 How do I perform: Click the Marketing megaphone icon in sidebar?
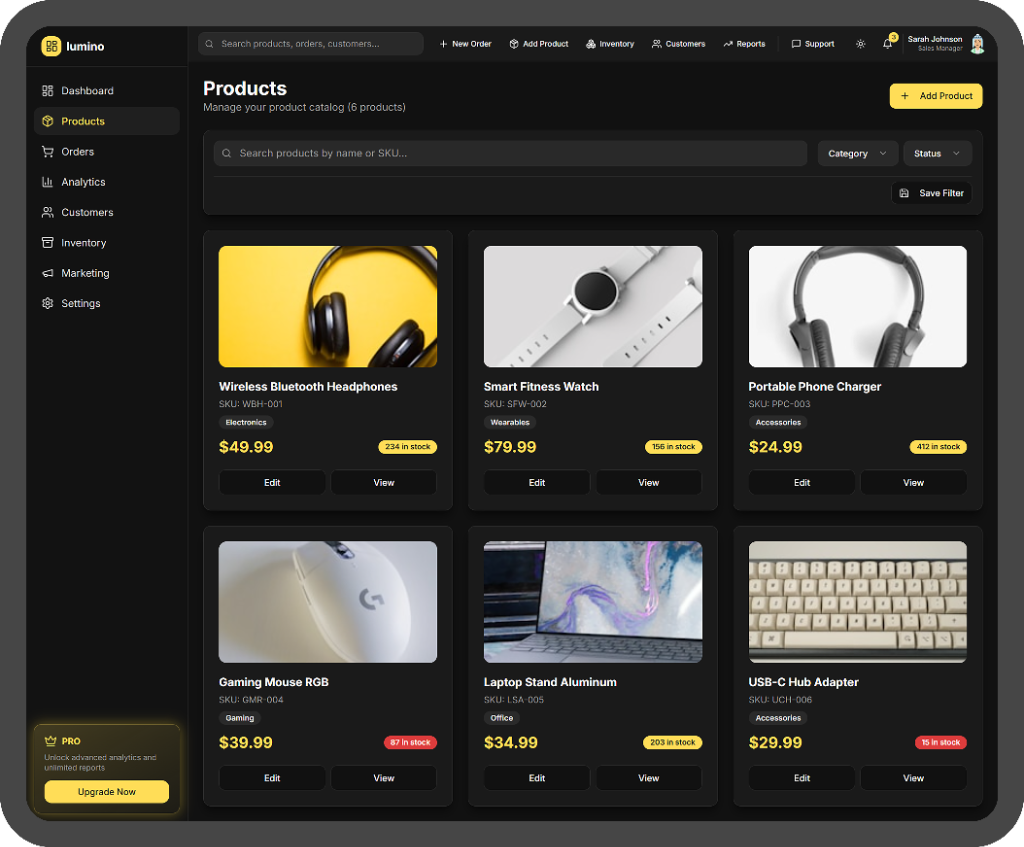click(47, 273)
